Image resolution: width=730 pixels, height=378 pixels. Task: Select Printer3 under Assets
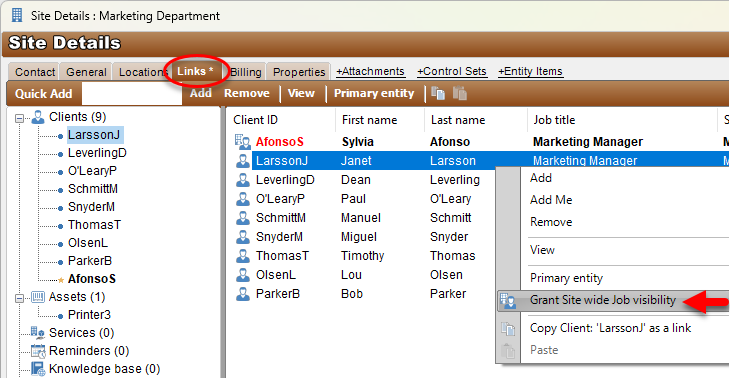89,315
